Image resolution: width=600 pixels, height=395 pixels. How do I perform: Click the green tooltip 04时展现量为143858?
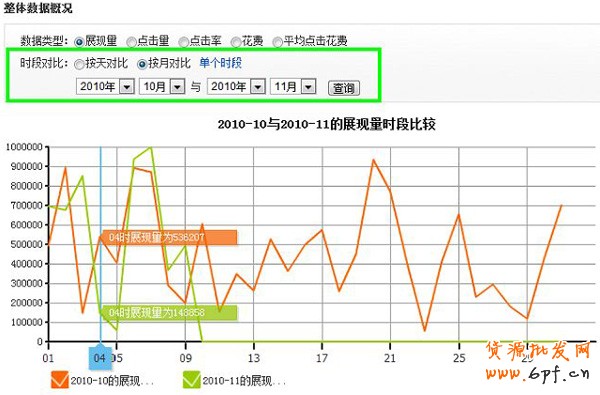pos(169,313)
